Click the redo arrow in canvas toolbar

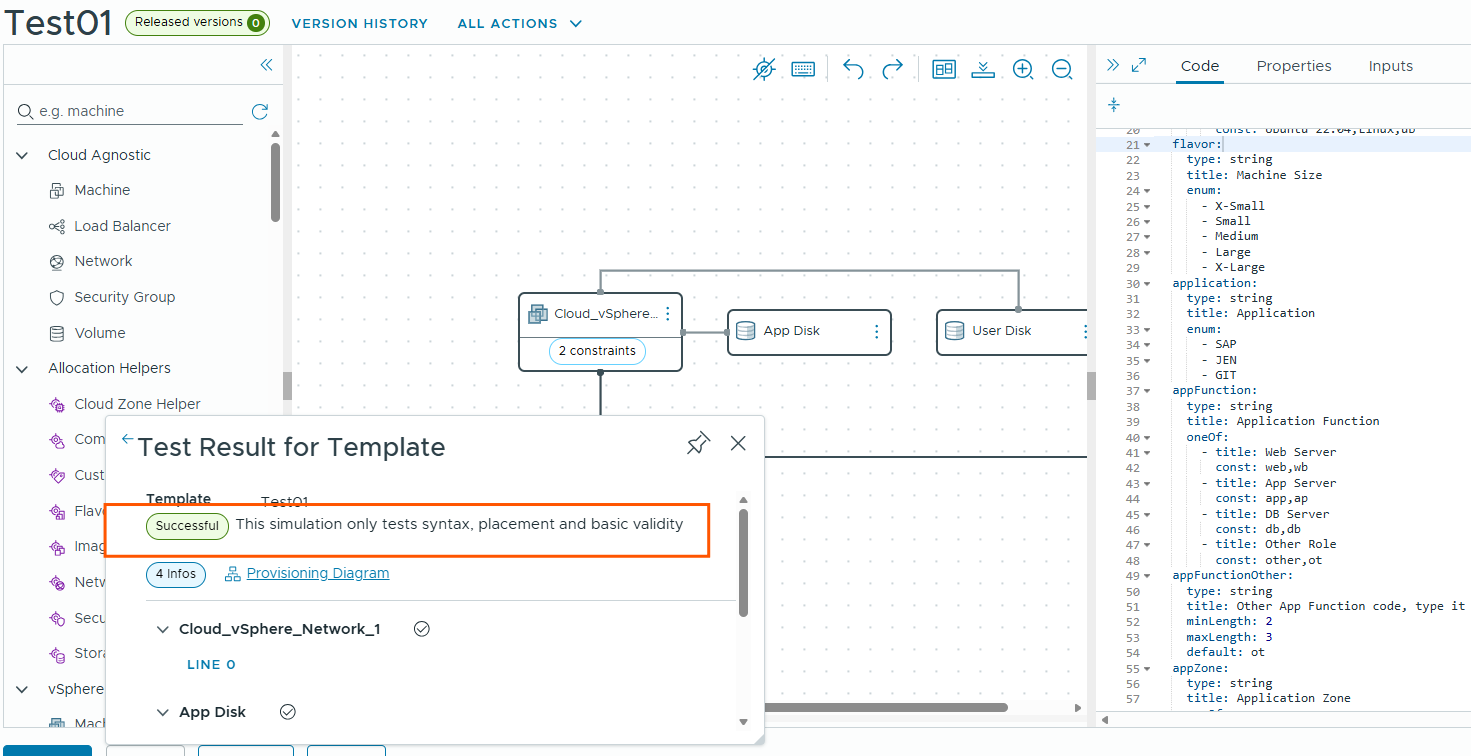click(892, 69)
